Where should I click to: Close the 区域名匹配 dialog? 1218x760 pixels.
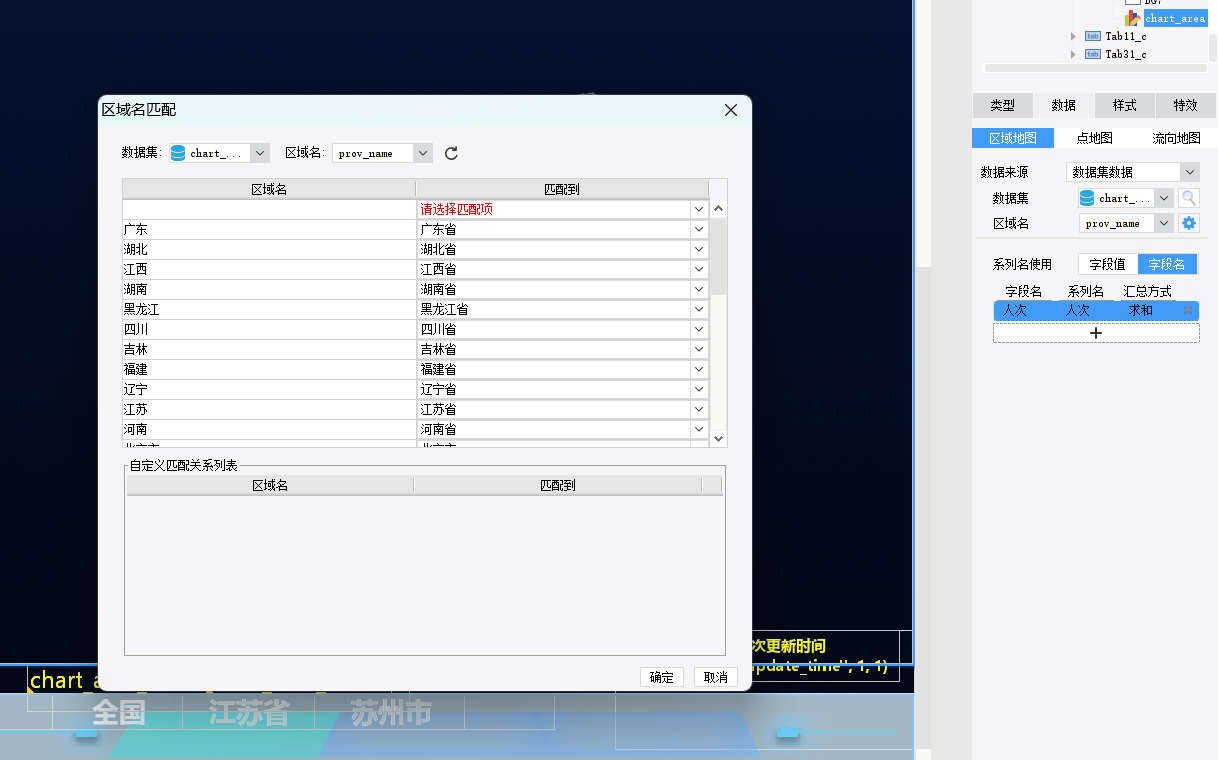pos(731,110)
